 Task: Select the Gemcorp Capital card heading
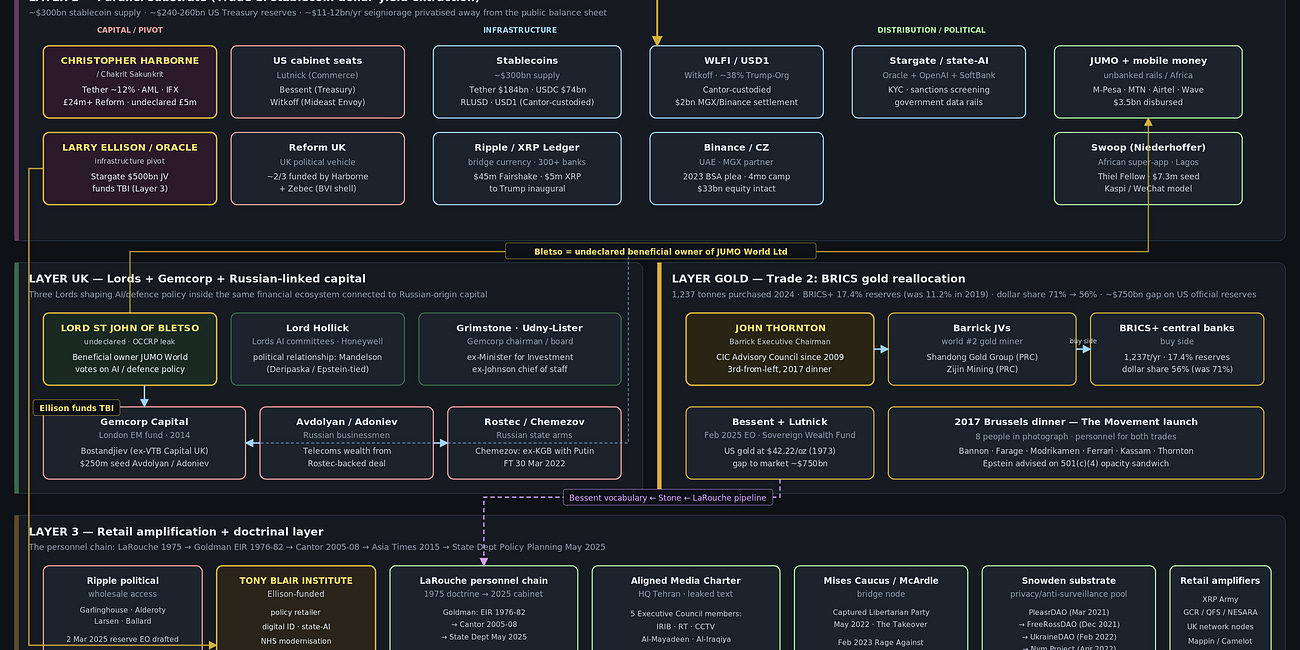pyautogui.click(x=144, y=422)
